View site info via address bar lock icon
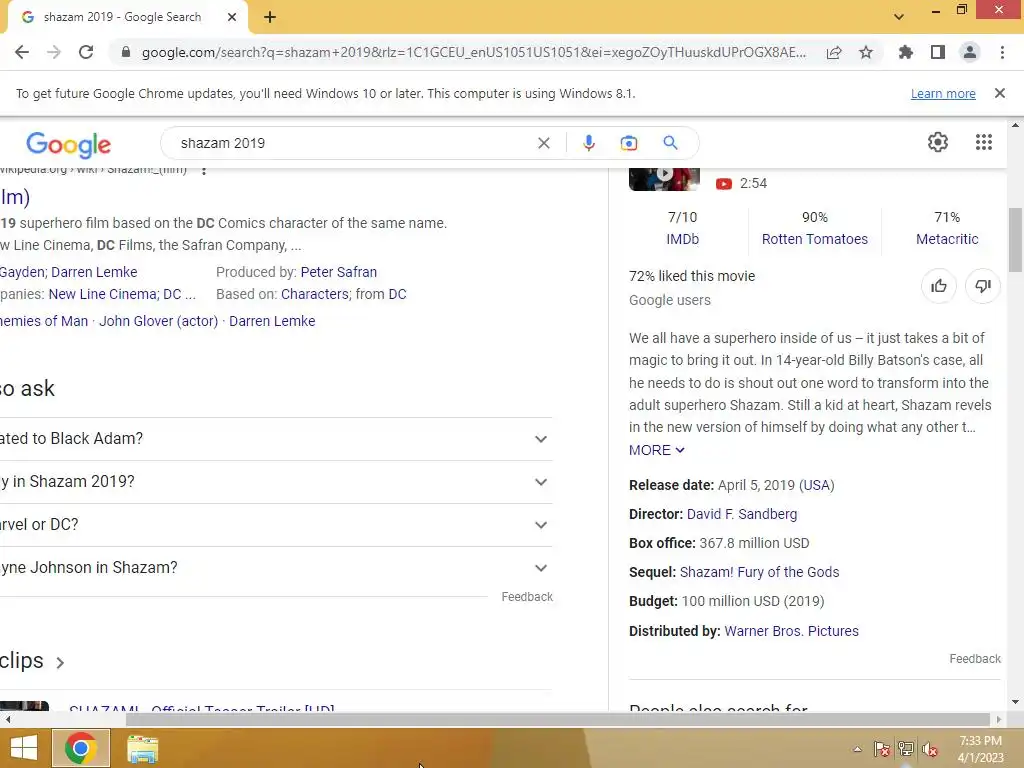 click(x=126, y=52)
